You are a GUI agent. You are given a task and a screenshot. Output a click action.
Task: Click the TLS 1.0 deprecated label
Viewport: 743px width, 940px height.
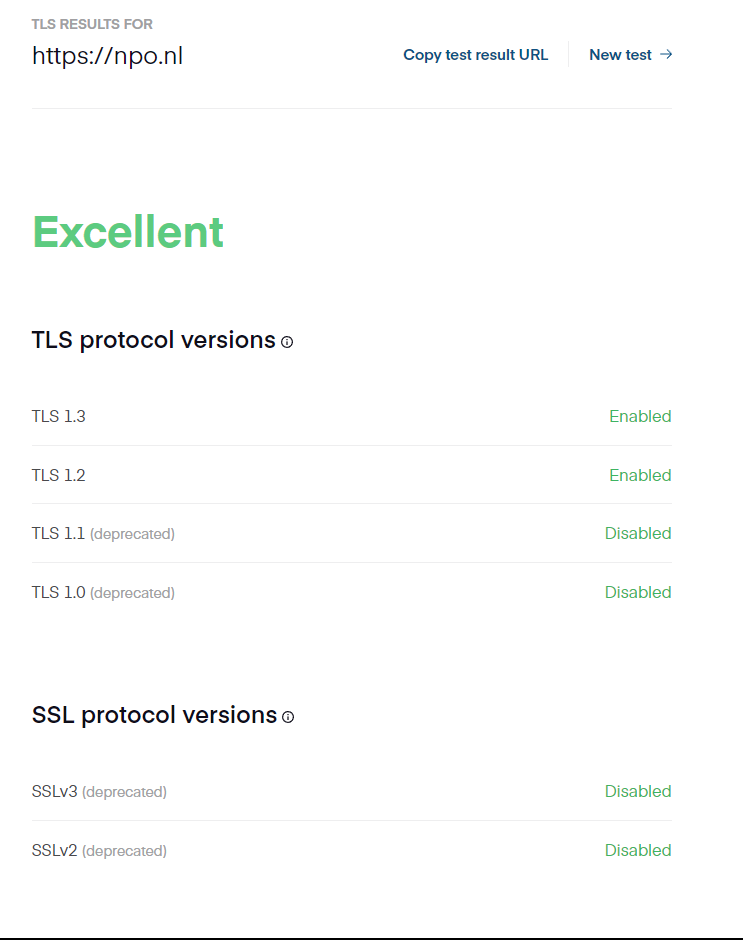pos(103,593)
